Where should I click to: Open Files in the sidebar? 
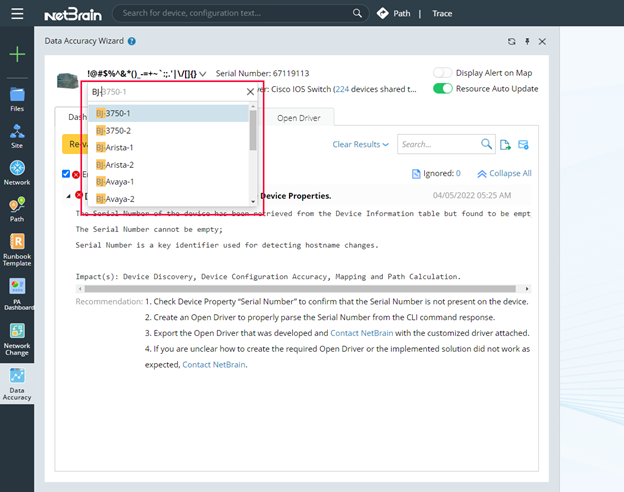coord(17,99)
